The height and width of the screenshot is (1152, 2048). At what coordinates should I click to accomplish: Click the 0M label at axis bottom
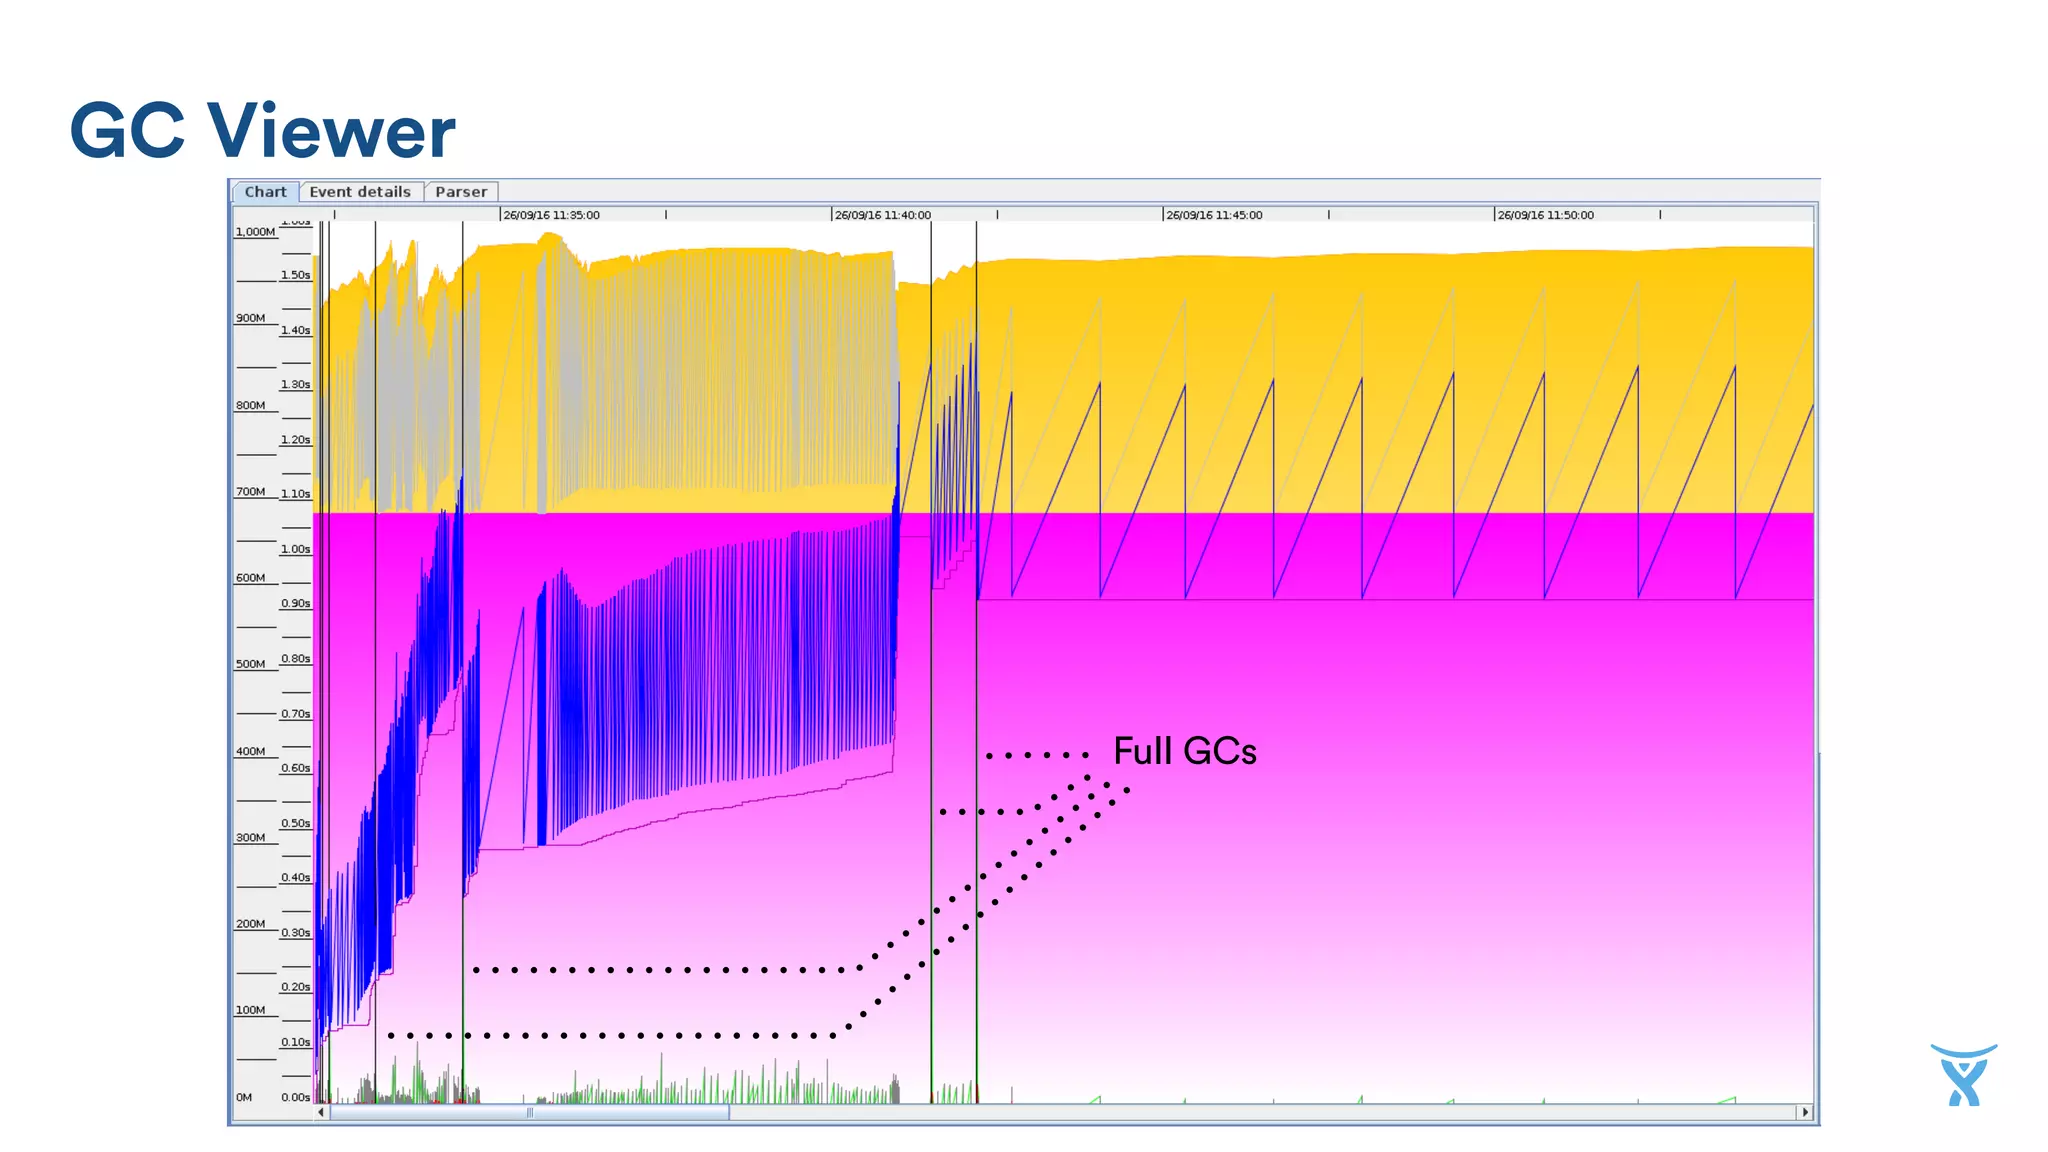244,1097
